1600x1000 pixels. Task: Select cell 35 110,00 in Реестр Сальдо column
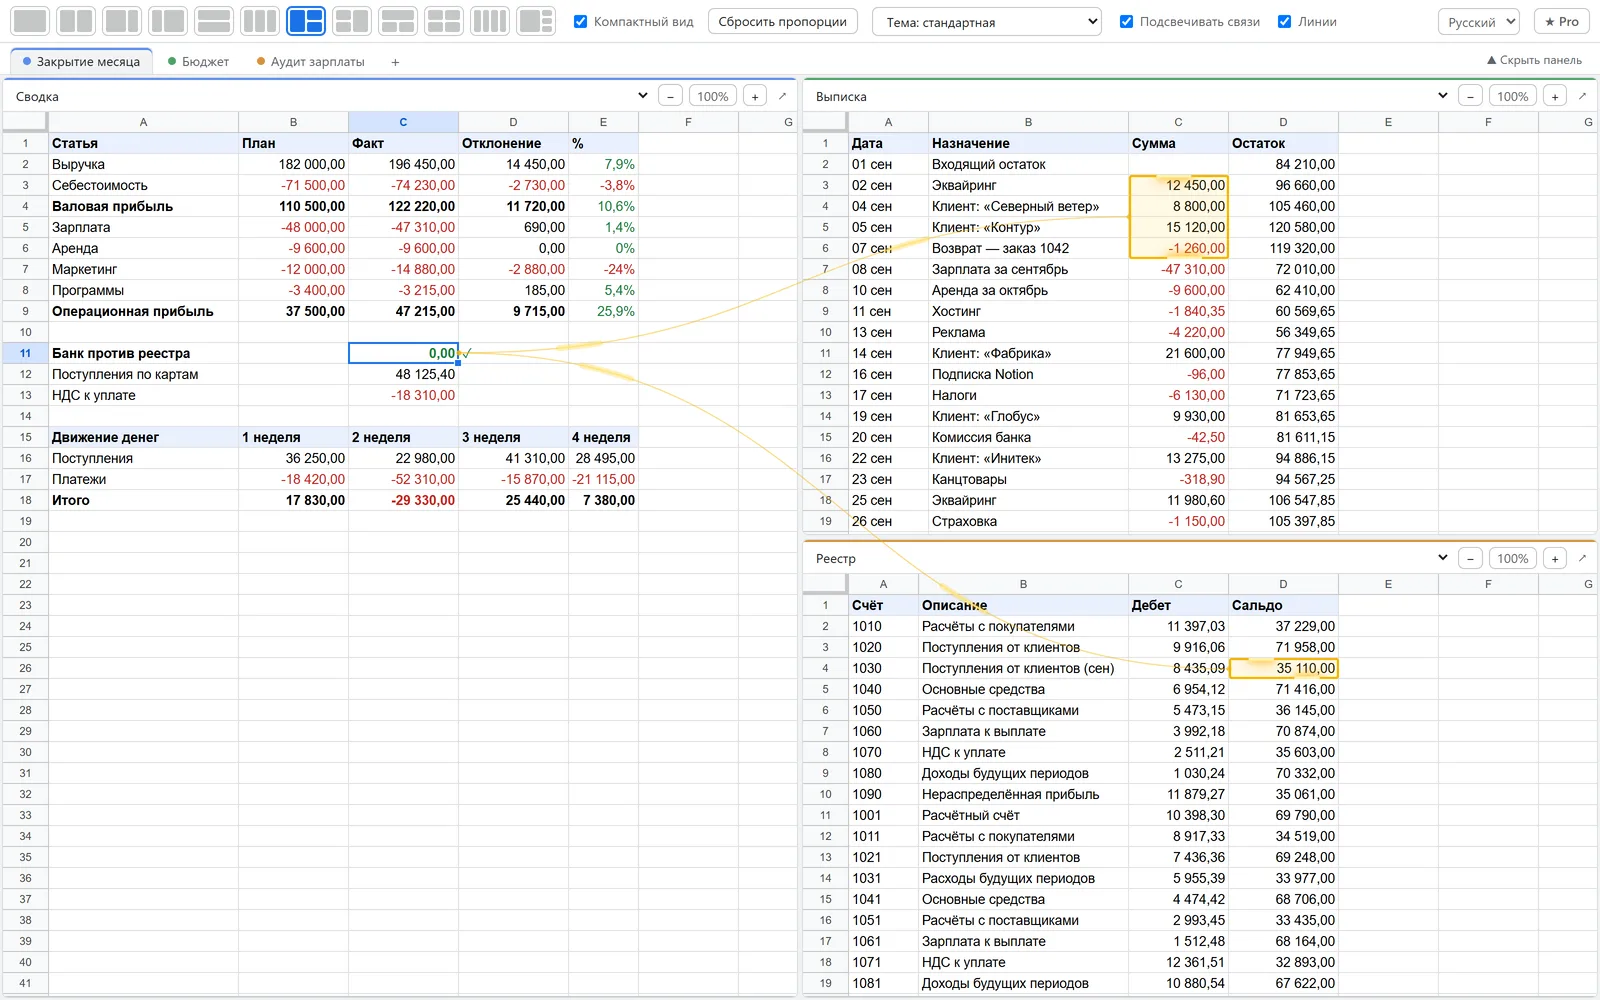1283,668
